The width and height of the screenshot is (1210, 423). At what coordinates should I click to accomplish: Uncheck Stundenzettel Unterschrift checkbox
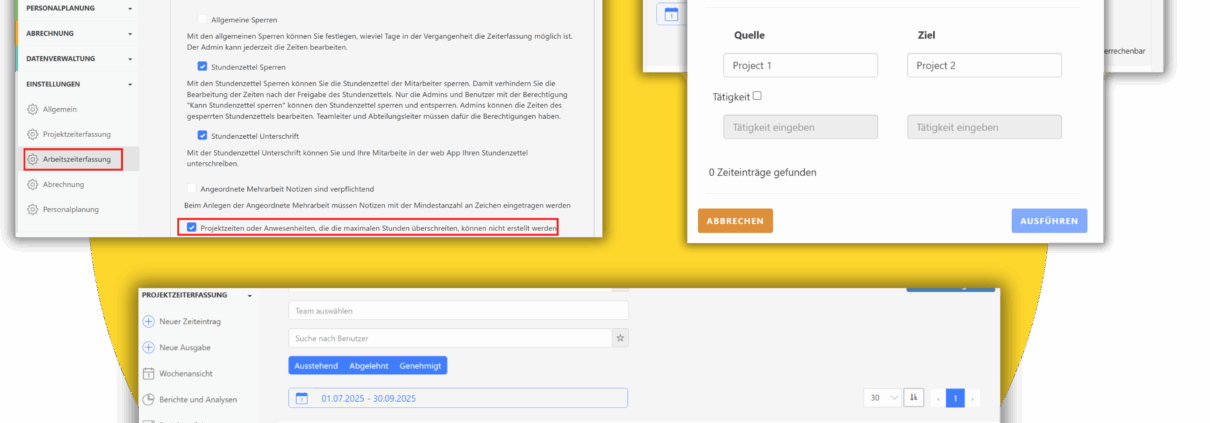203,135
